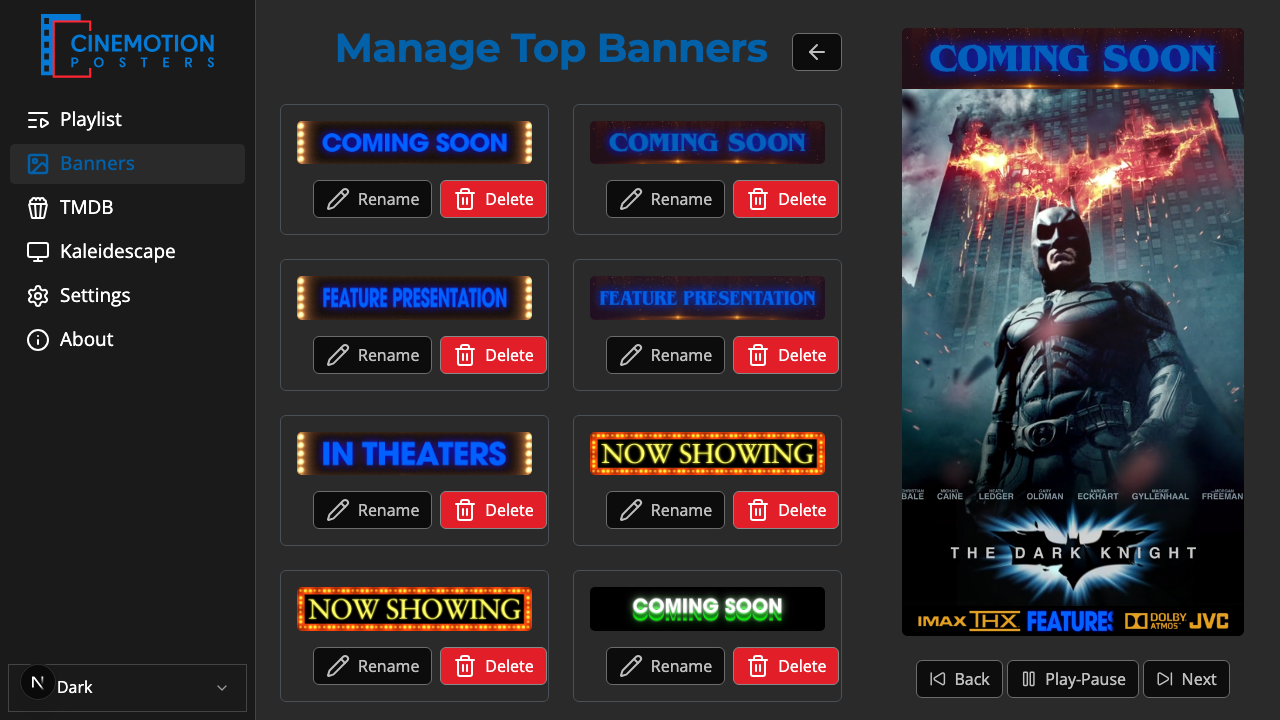Rename the Now Showing banner beside In Theaters
The image size is (1280, 720).
click(665, 510)
